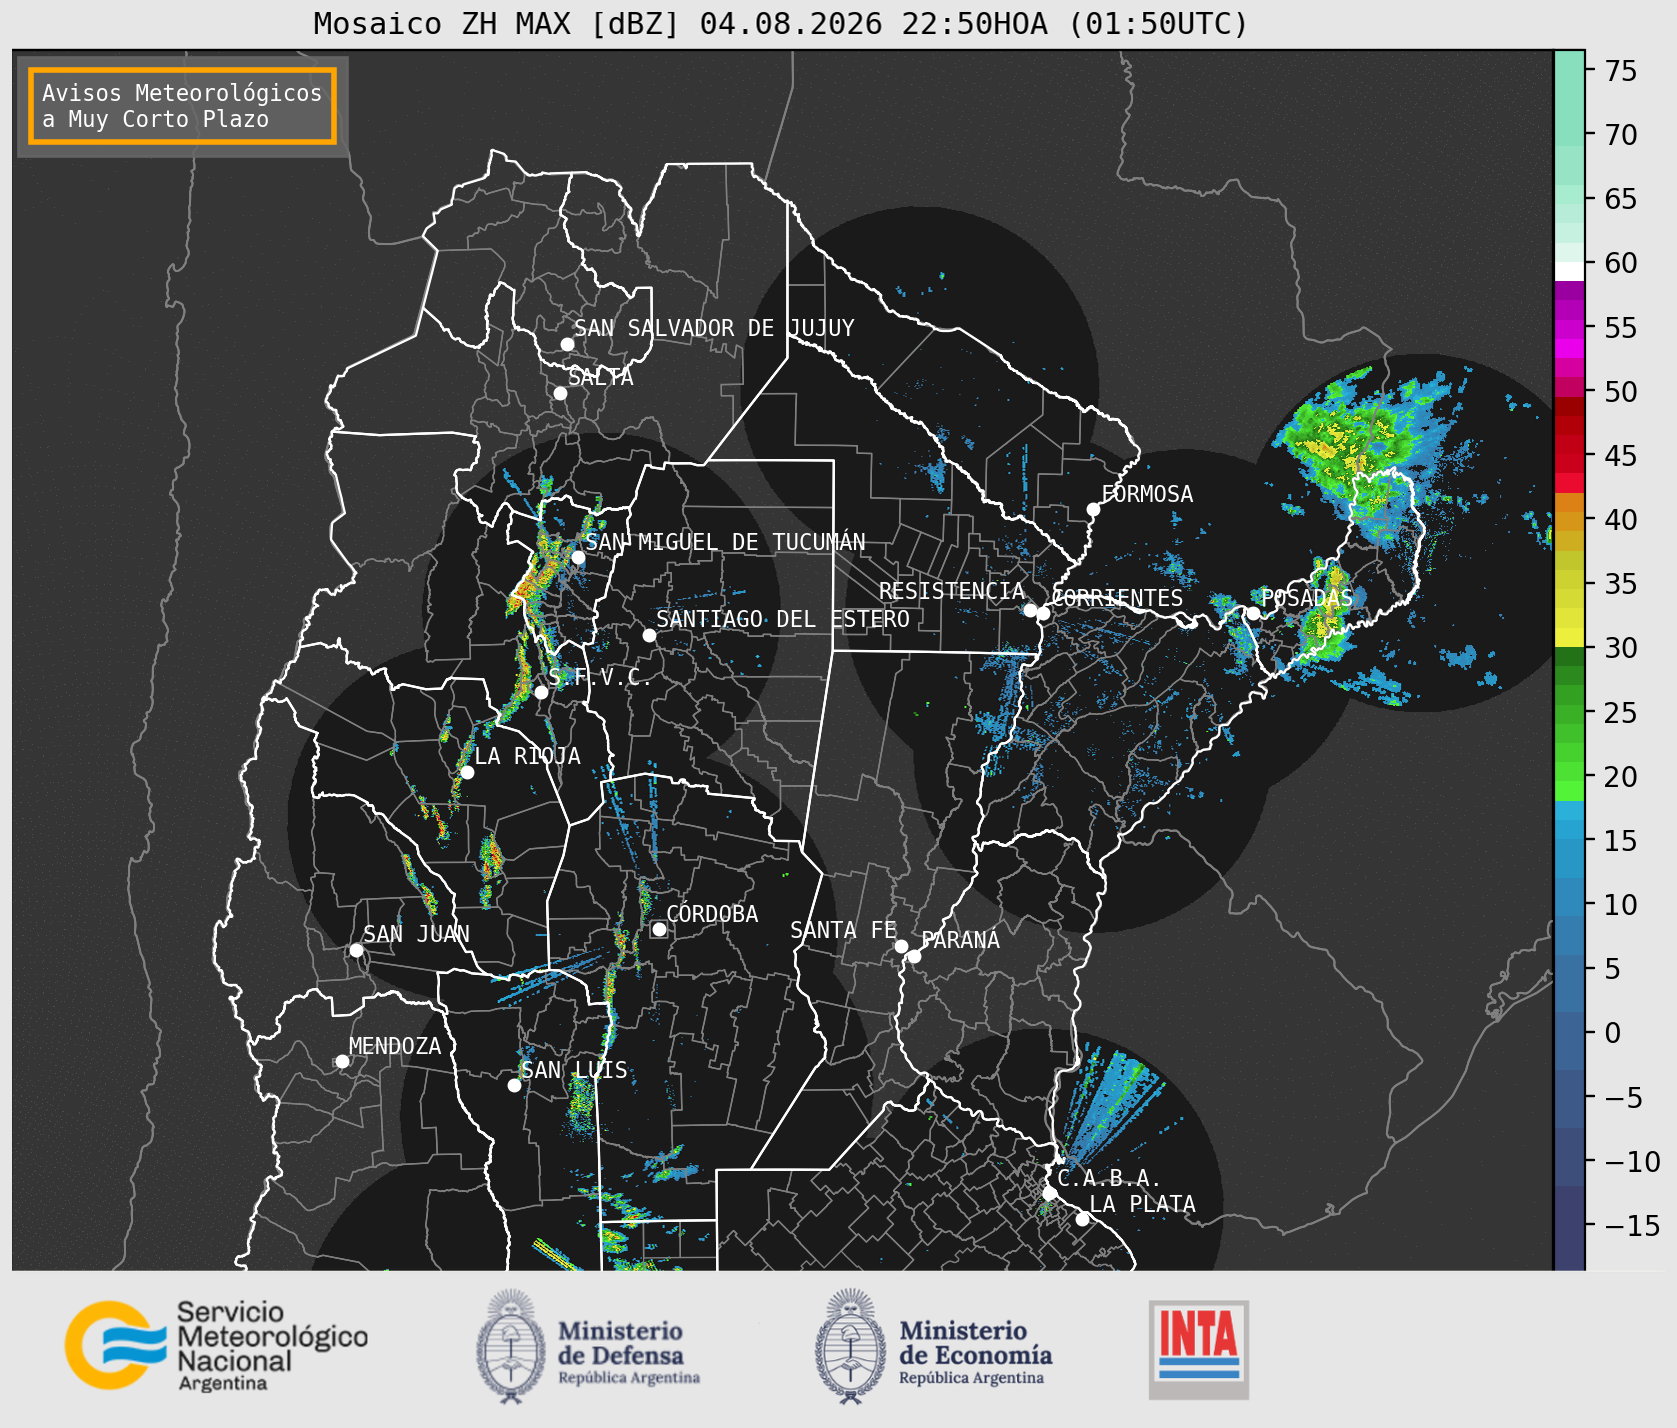Viewport: 1677px width, 1428px height.
Task: Click the Santiago del Estero city label
Action: point(783,619)
